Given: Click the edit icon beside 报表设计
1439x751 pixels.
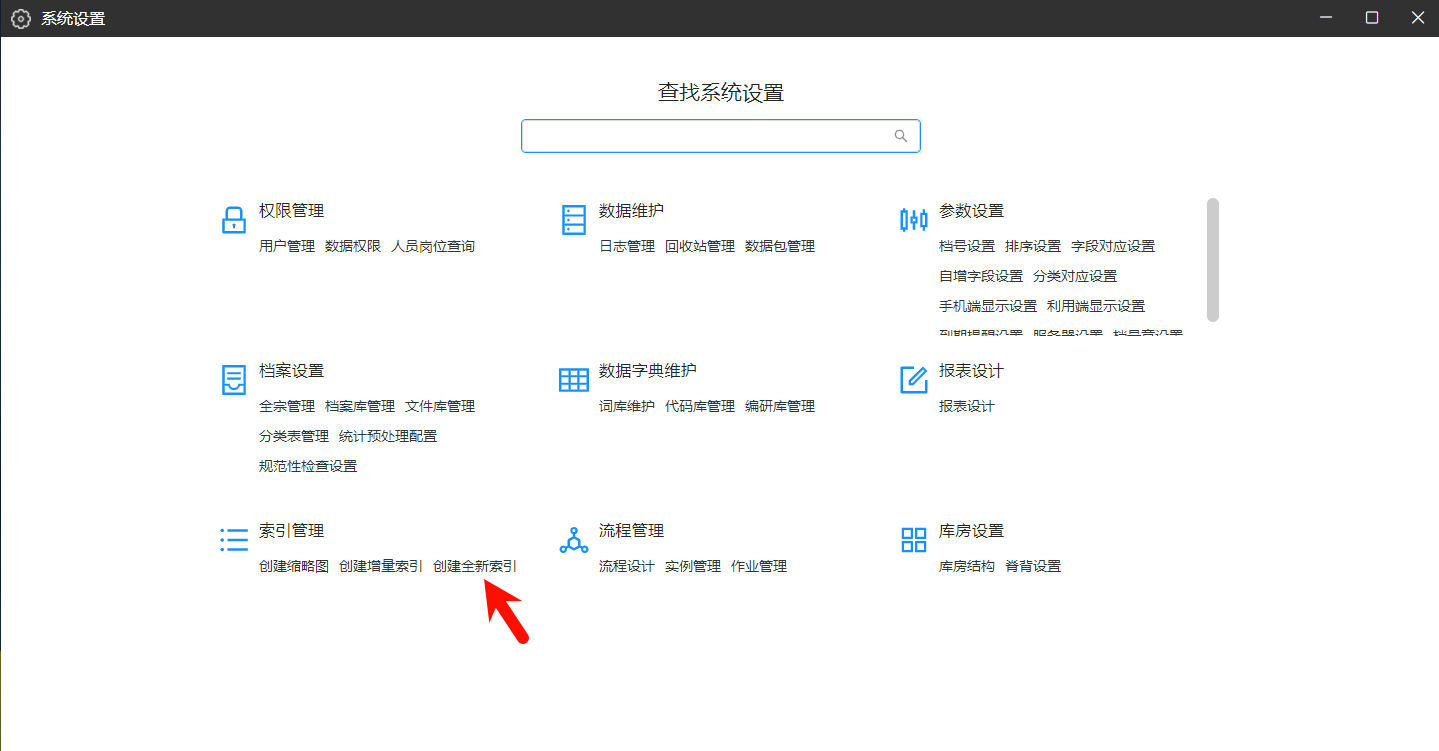Looking at the screenshot, I should pos(913,380).
